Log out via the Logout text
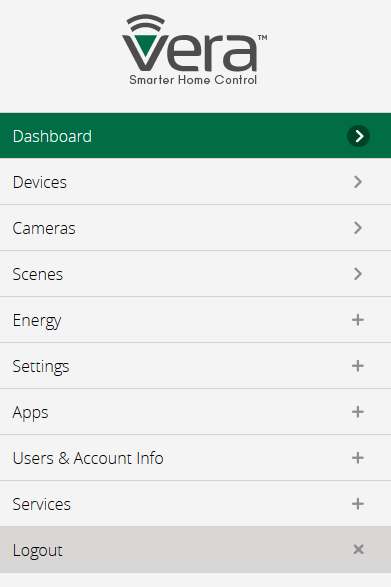This screenshot has height=587, width=391. tap(37, 551)
